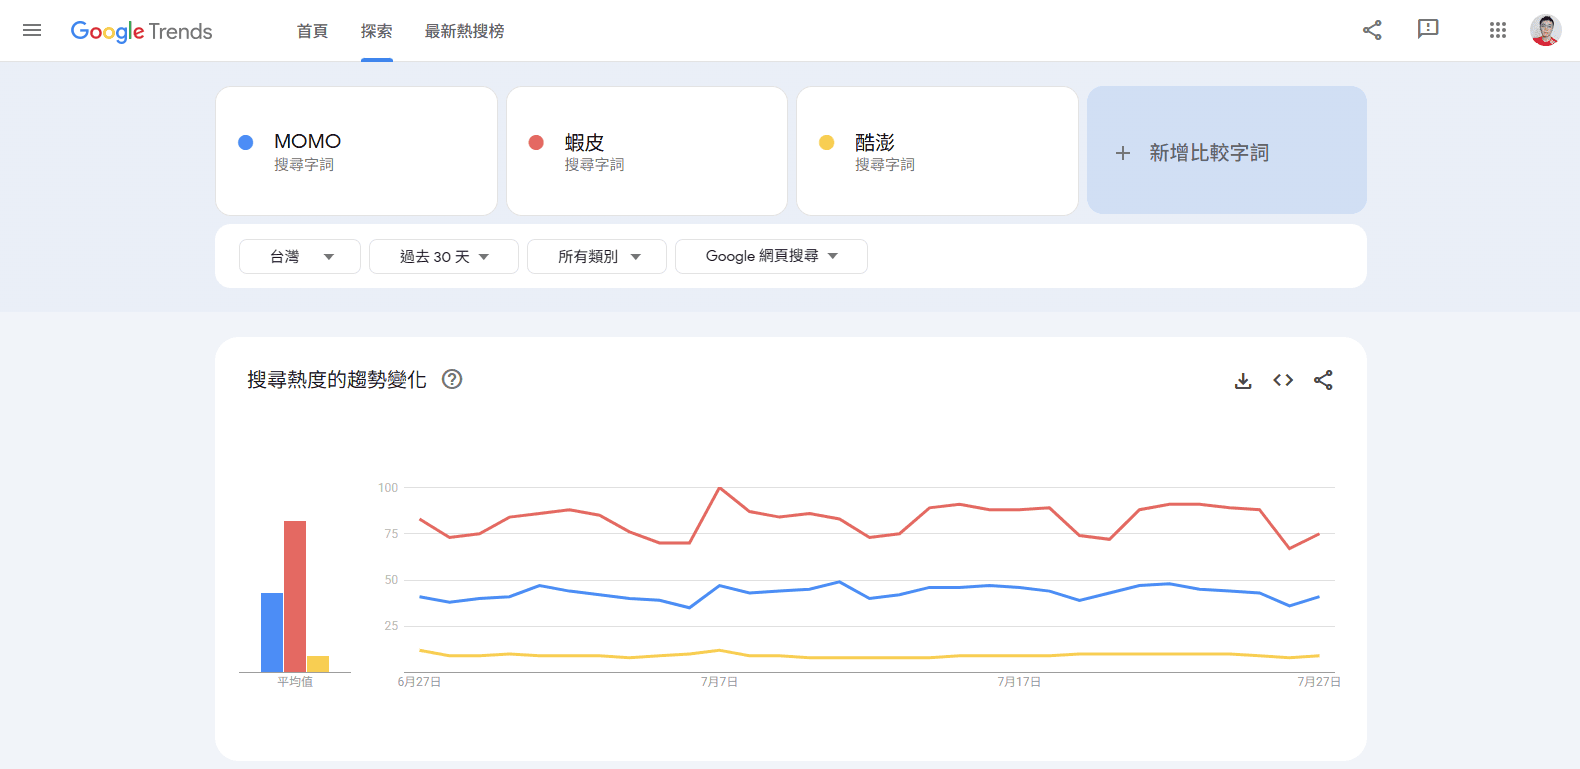Click the red 蝦皮 average bar
The height and width of the screenshot is (769, 1580).
pos(295,596)
